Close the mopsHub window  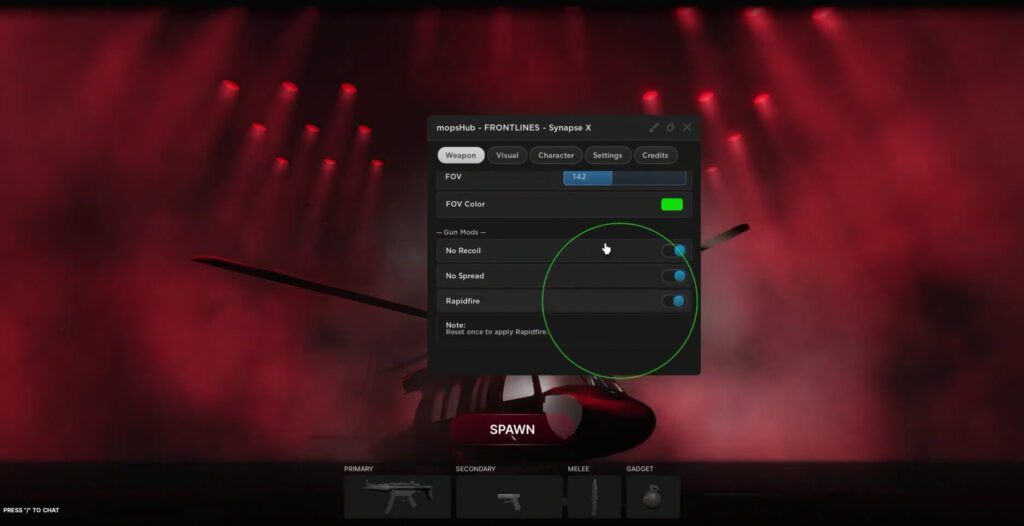point(687,127)
